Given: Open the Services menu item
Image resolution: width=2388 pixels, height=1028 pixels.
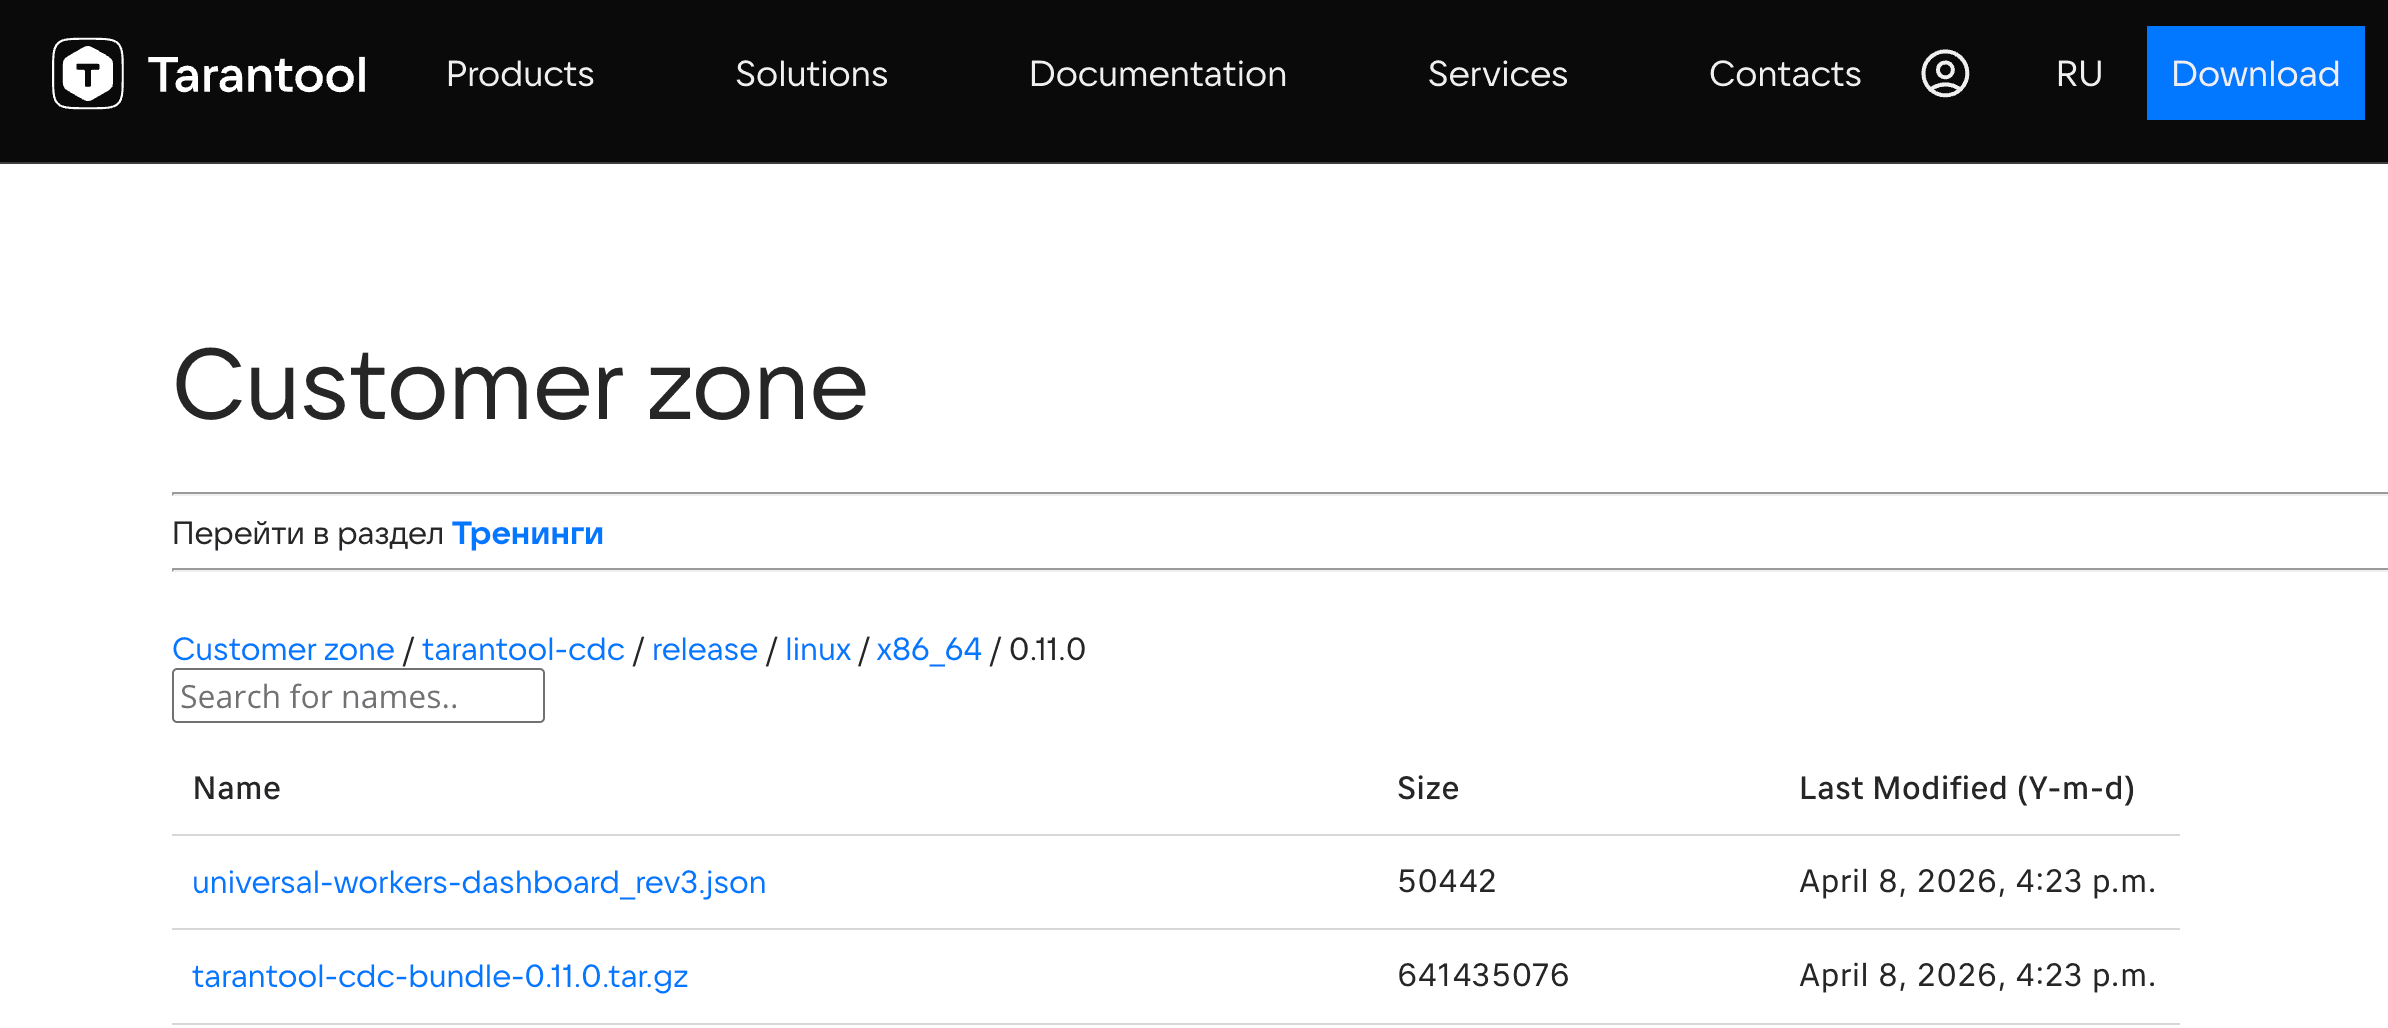Looking at the screenshot, I should point(1497,74).
